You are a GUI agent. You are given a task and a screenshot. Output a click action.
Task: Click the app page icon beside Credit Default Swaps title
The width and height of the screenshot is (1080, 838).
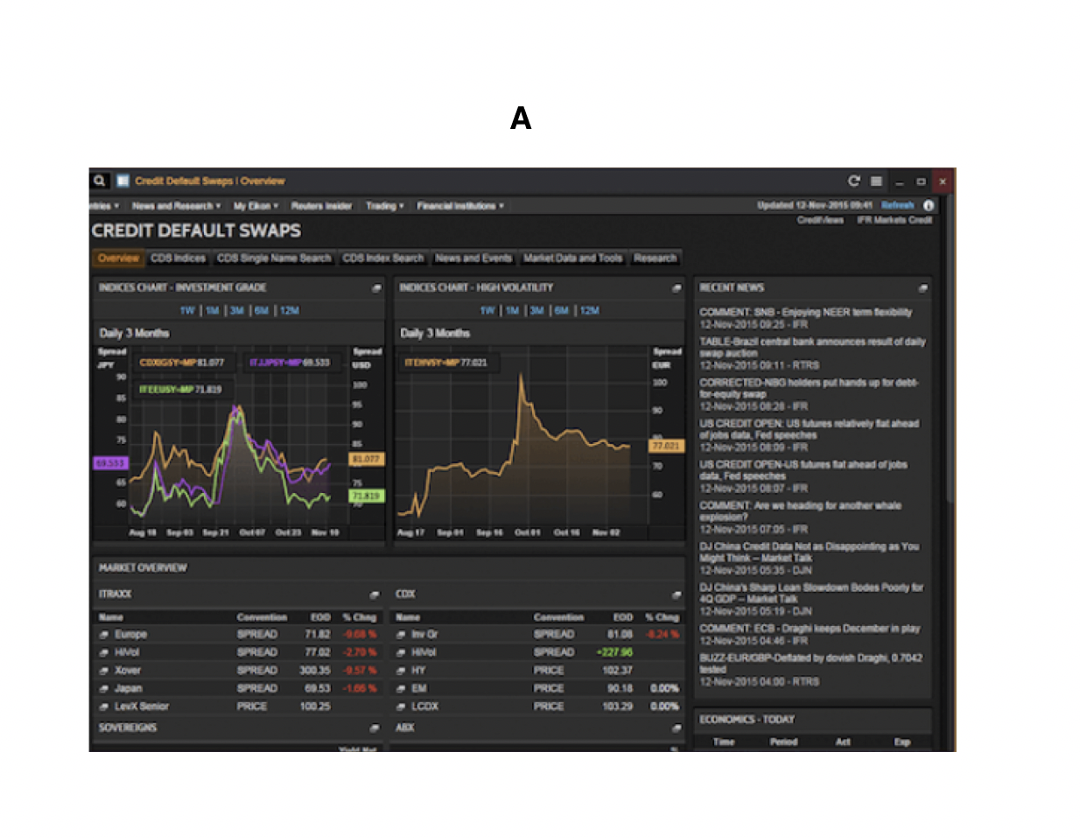[123, 180]
